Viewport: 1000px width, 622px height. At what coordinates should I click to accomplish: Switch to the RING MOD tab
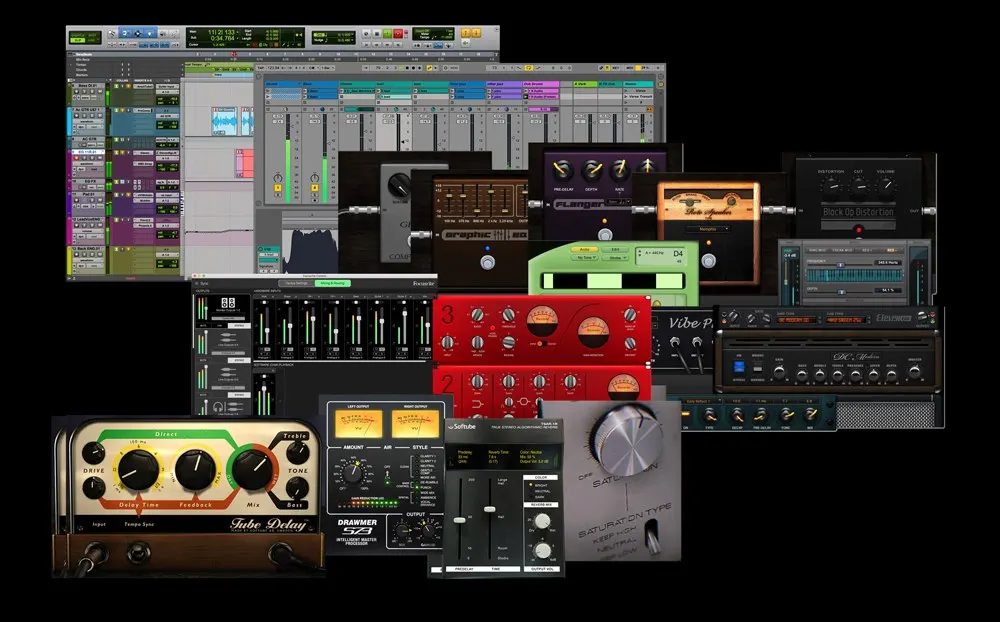818,250
